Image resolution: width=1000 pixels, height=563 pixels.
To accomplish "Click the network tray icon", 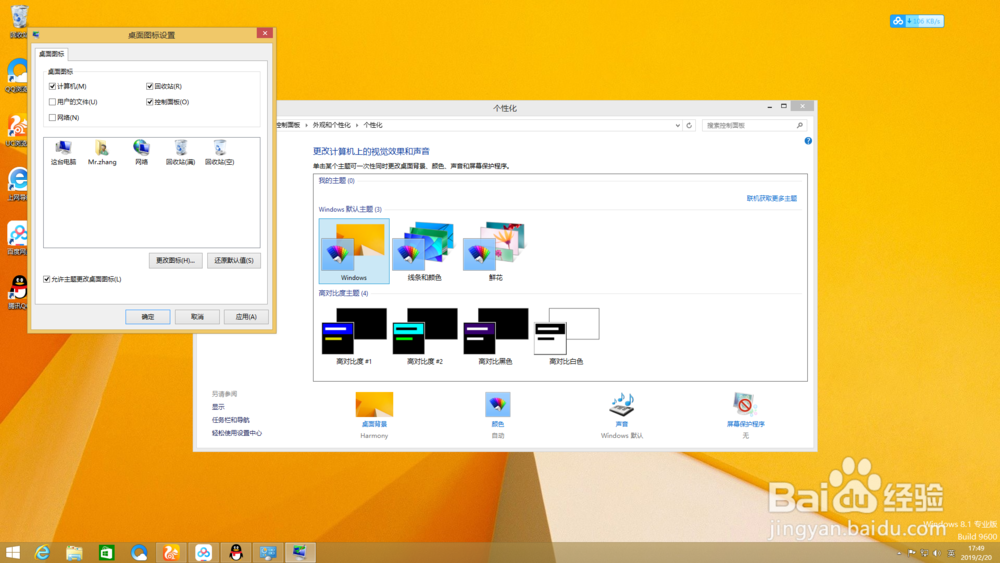I will [x=925, y=553].
